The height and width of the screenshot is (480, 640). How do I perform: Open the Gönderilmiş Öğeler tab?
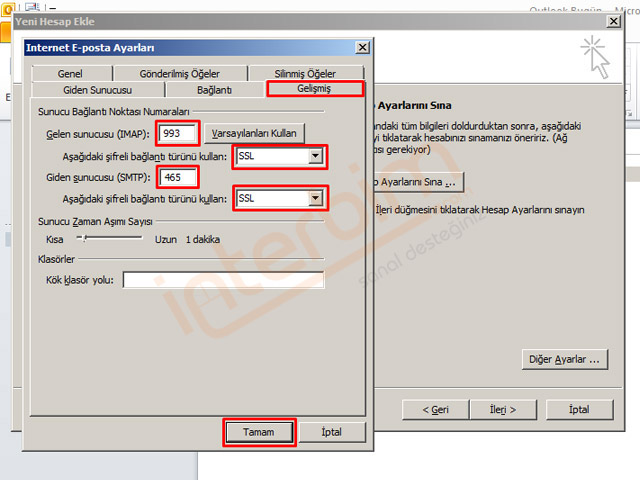tap(179, 74)
